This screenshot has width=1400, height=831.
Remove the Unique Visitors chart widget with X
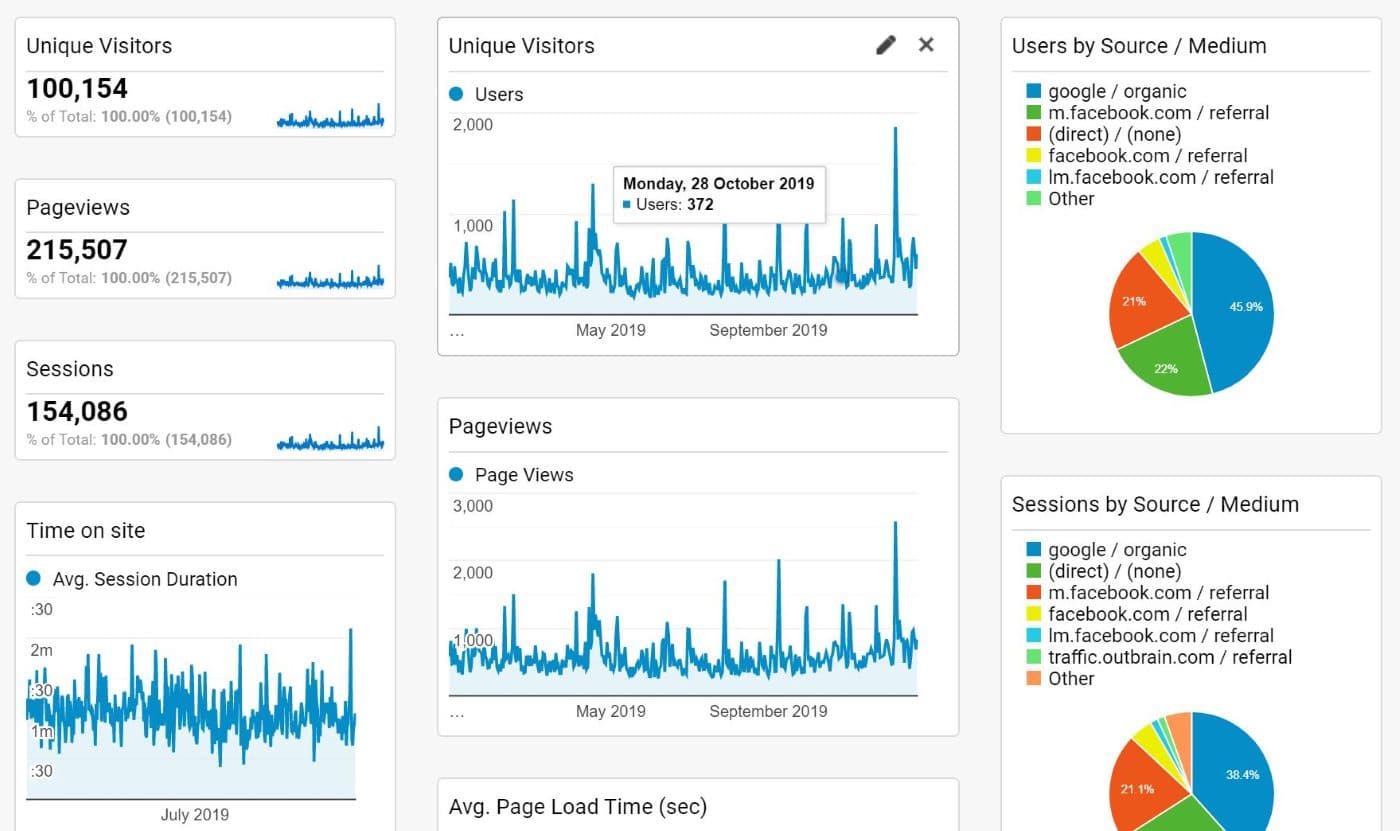click(926, 45)
